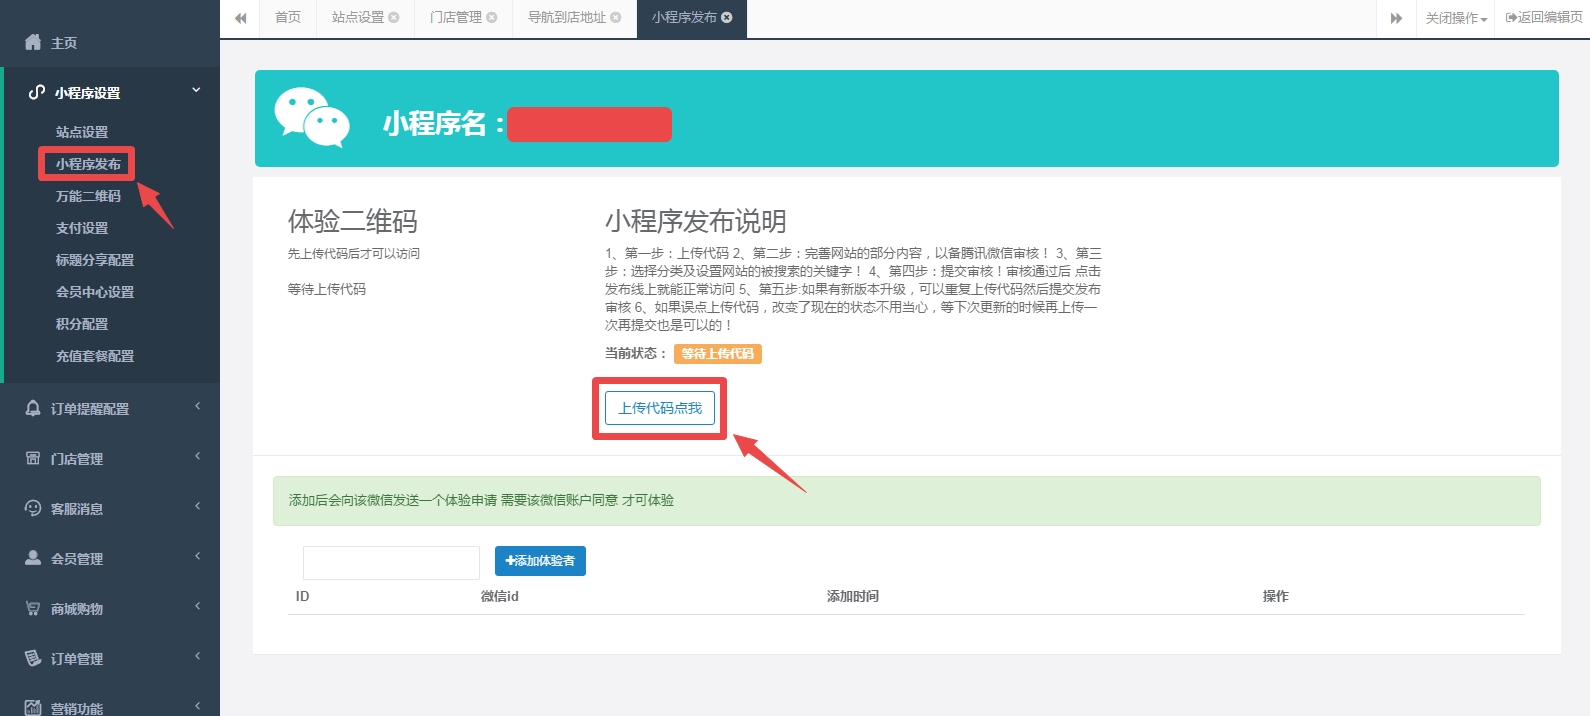1590x716 pixels.
Task: Click the link icon beside 小程序设置
Action: point(36,92)
